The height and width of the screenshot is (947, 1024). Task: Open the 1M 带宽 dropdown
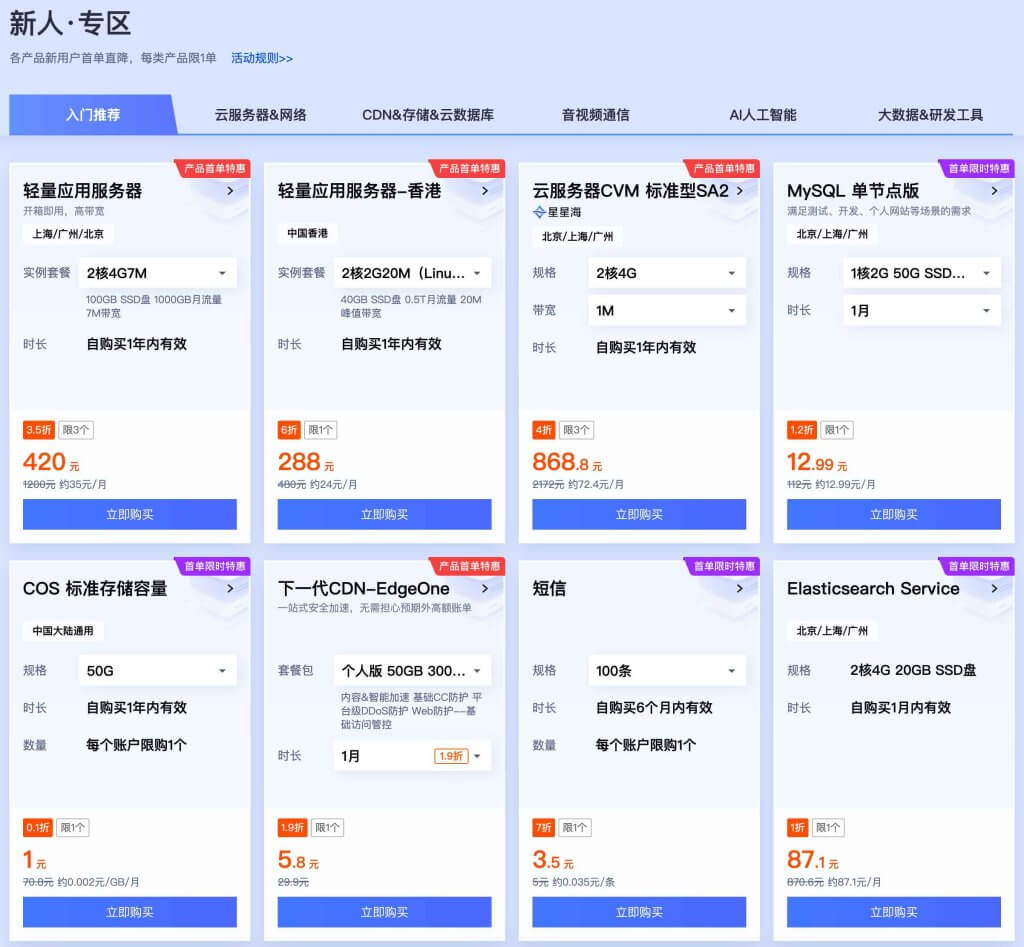point(667,311)
